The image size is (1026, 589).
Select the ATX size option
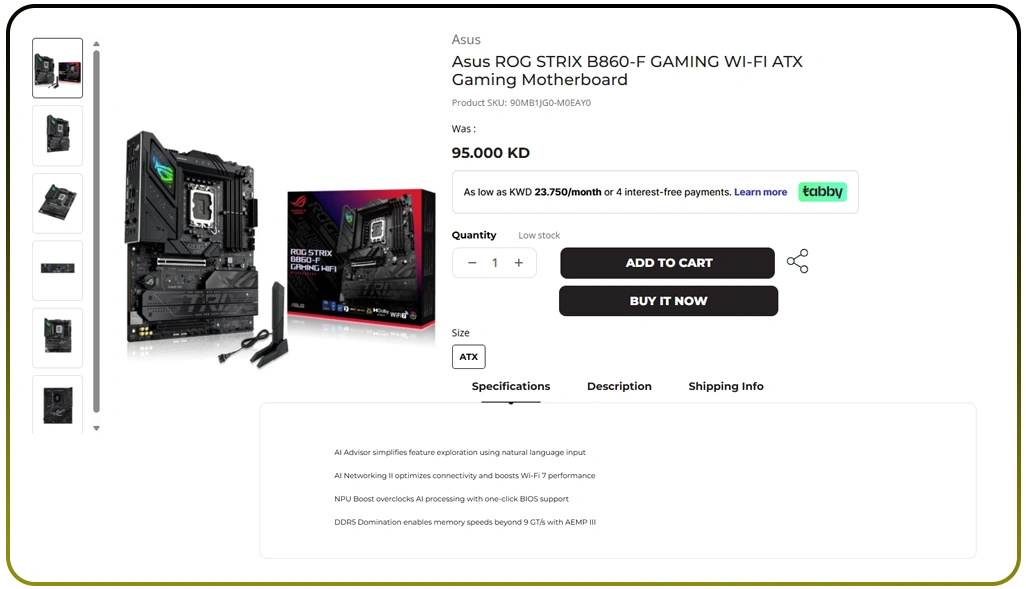[x=469, y=357]
